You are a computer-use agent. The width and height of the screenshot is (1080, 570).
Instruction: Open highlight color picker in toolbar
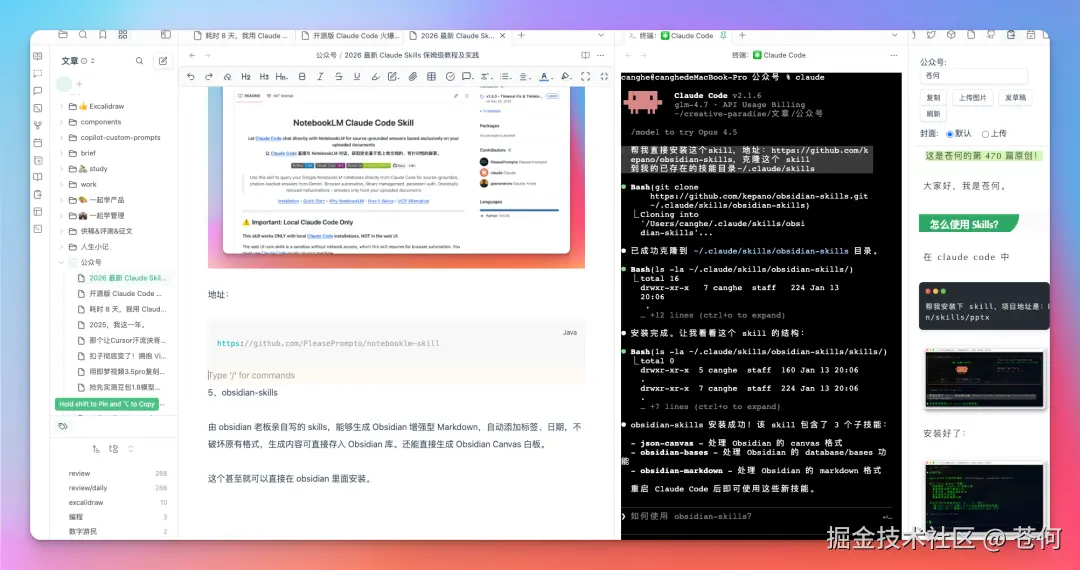pyautogui.click(x=565, y=76)
